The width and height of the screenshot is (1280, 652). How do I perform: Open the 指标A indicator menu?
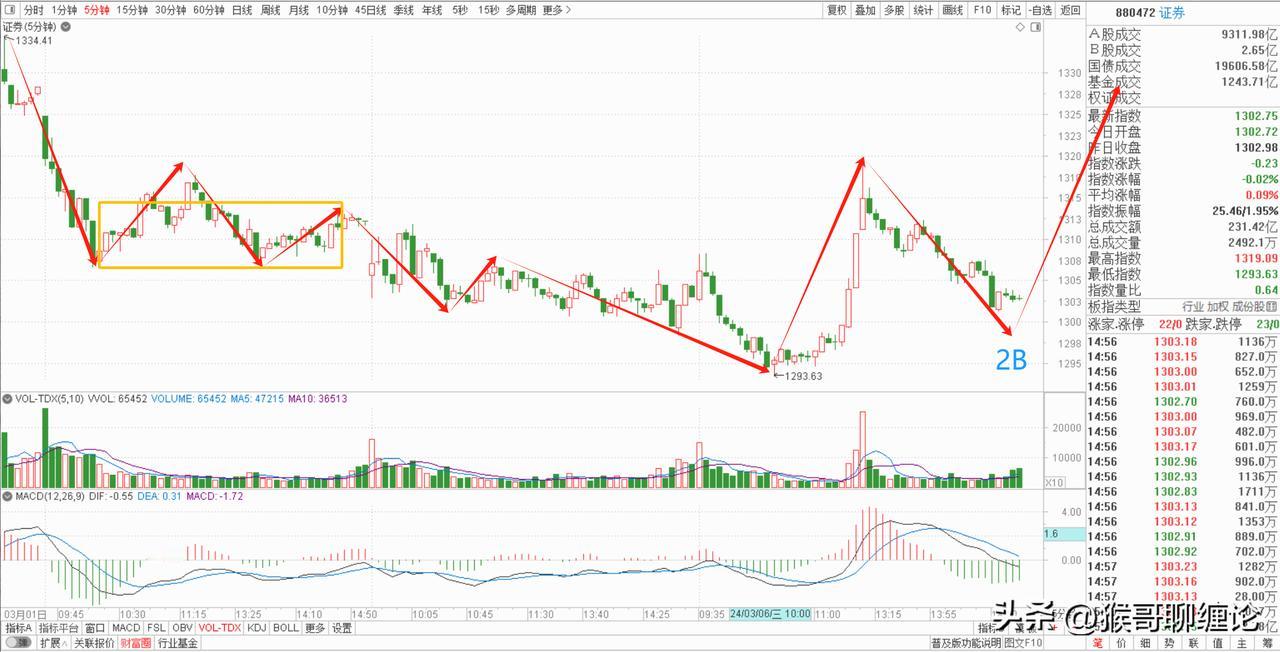click(x=19, y=628)
